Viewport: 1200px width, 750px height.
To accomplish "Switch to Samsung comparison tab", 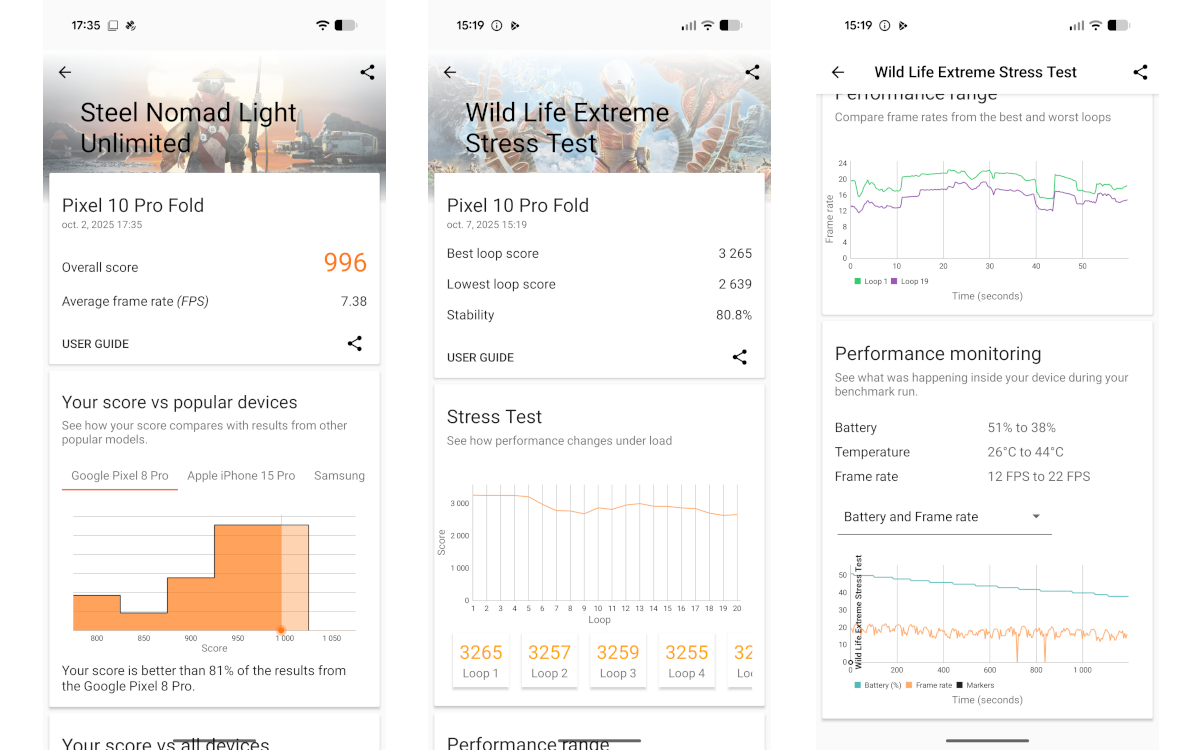I will (x=340, y=476).
